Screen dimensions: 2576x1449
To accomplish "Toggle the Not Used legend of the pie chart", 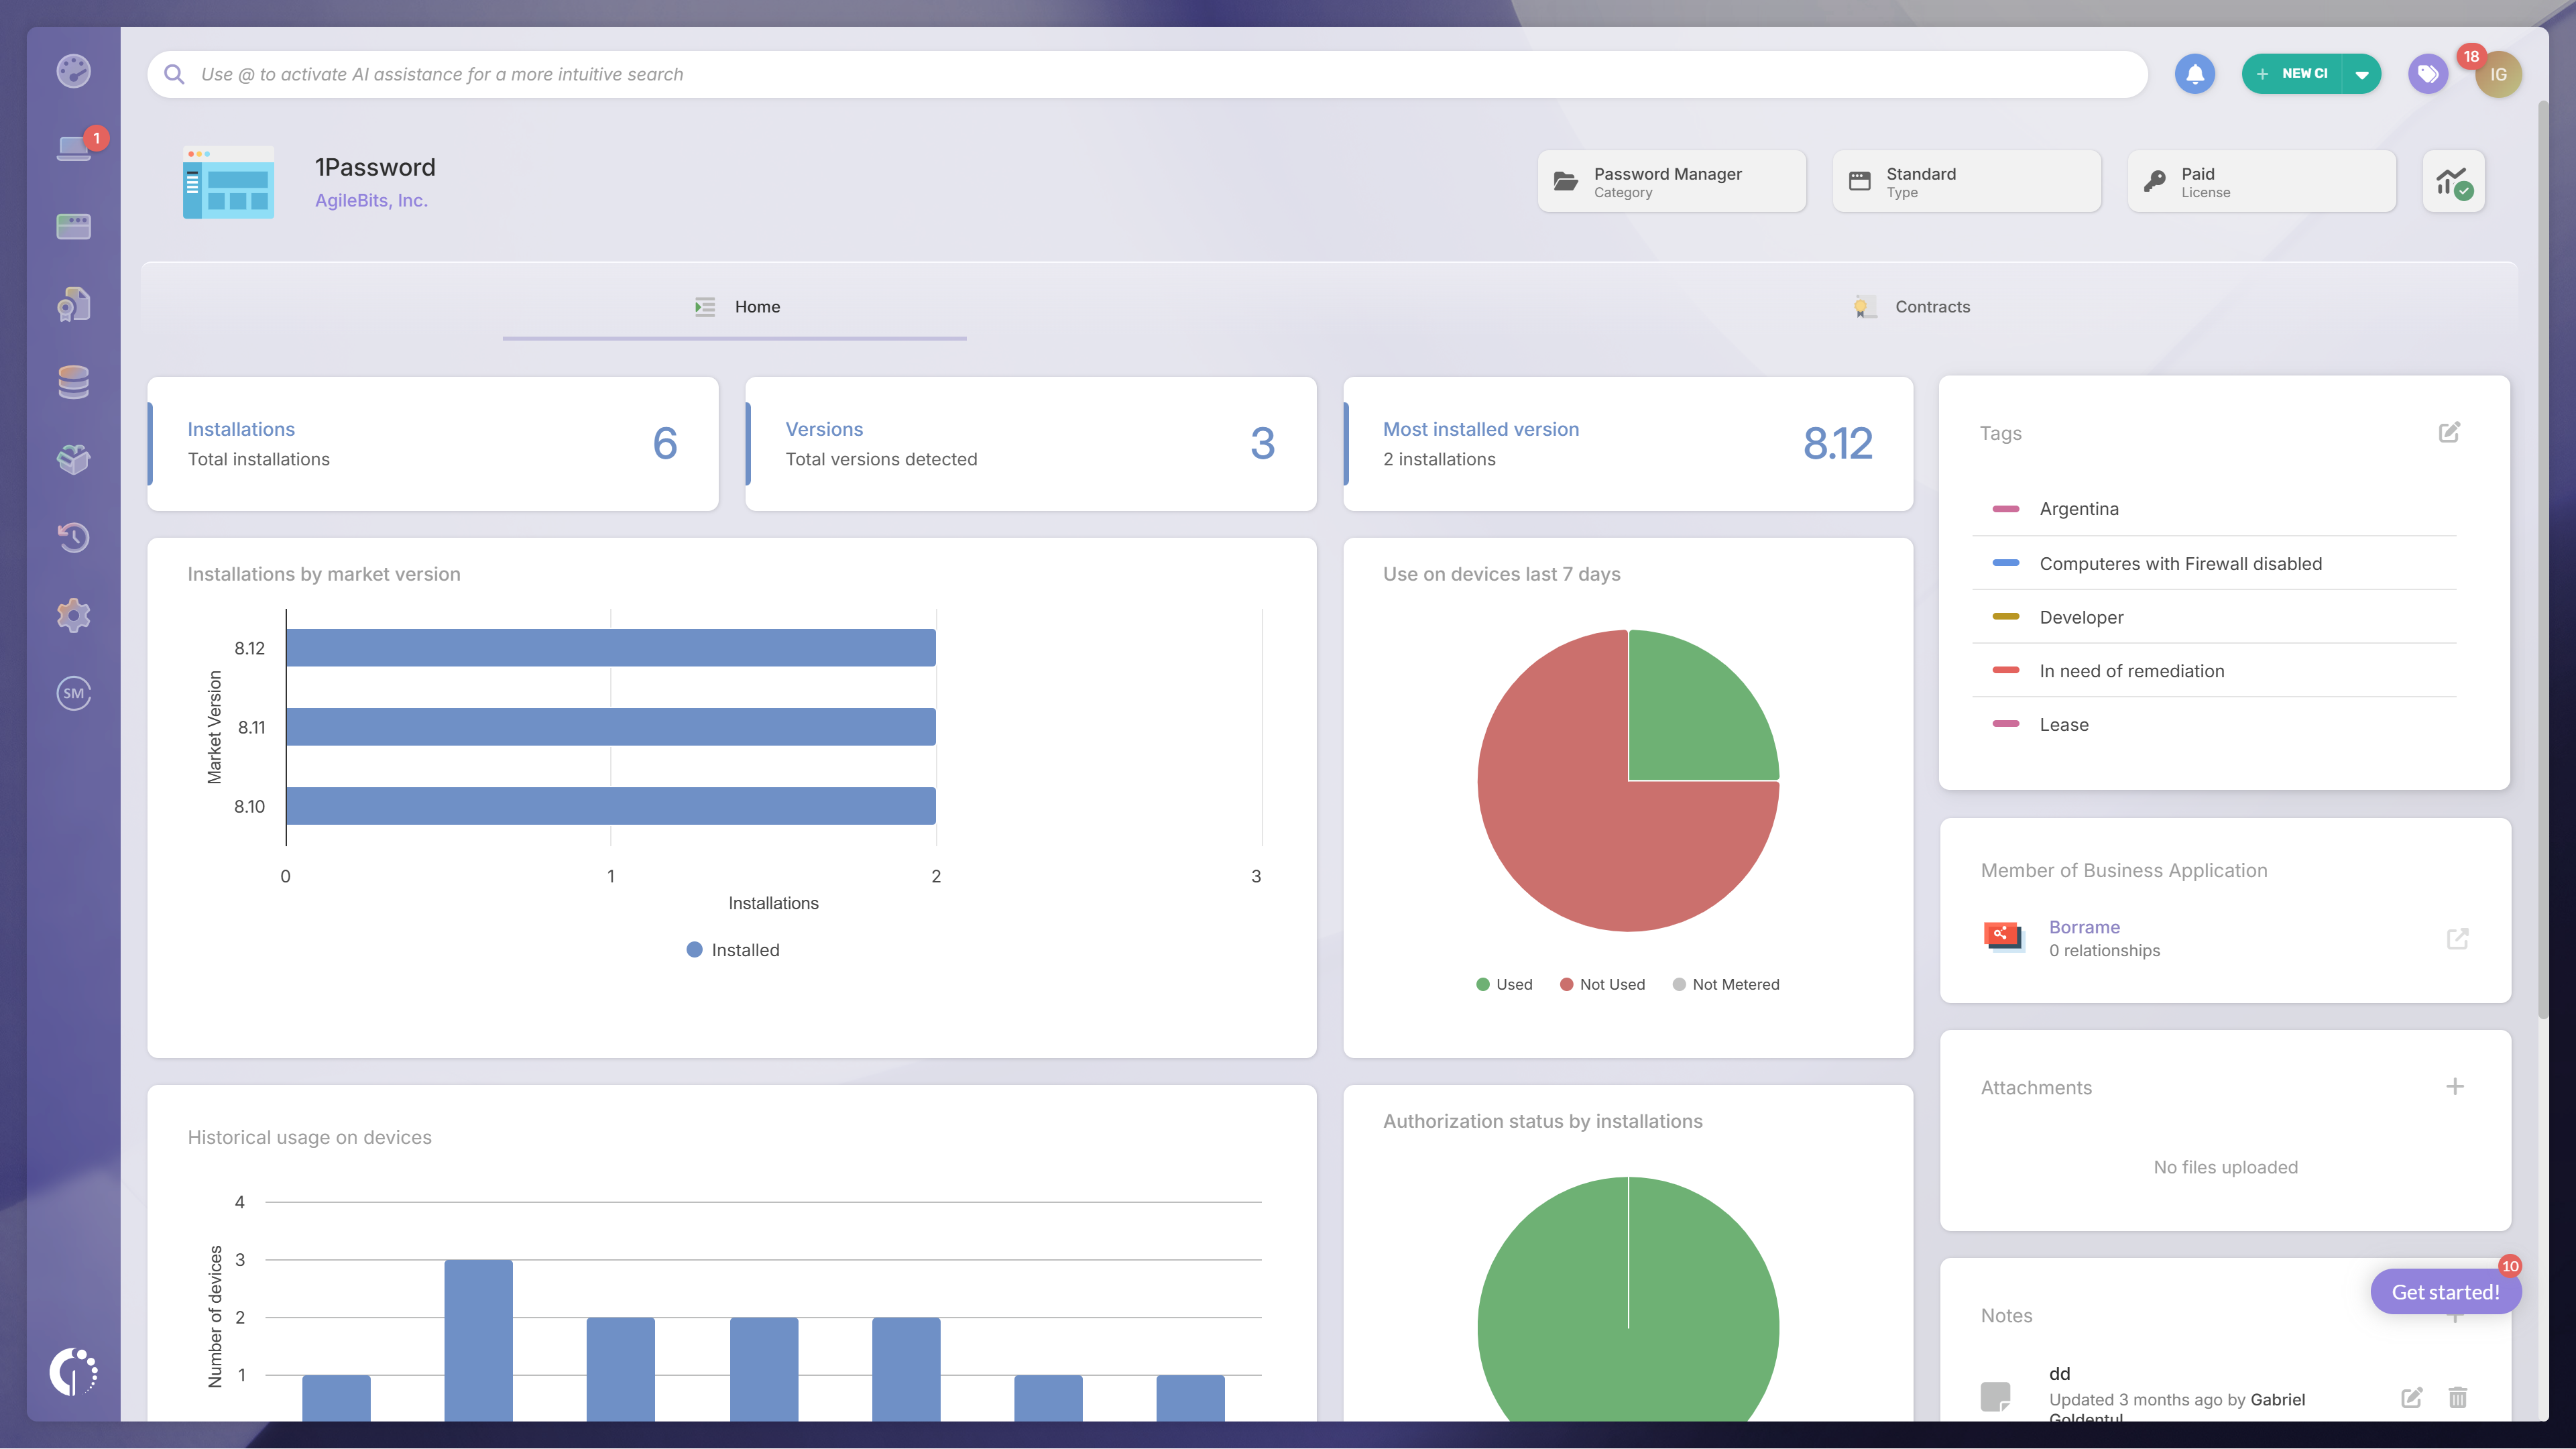I will [1602, 984].
